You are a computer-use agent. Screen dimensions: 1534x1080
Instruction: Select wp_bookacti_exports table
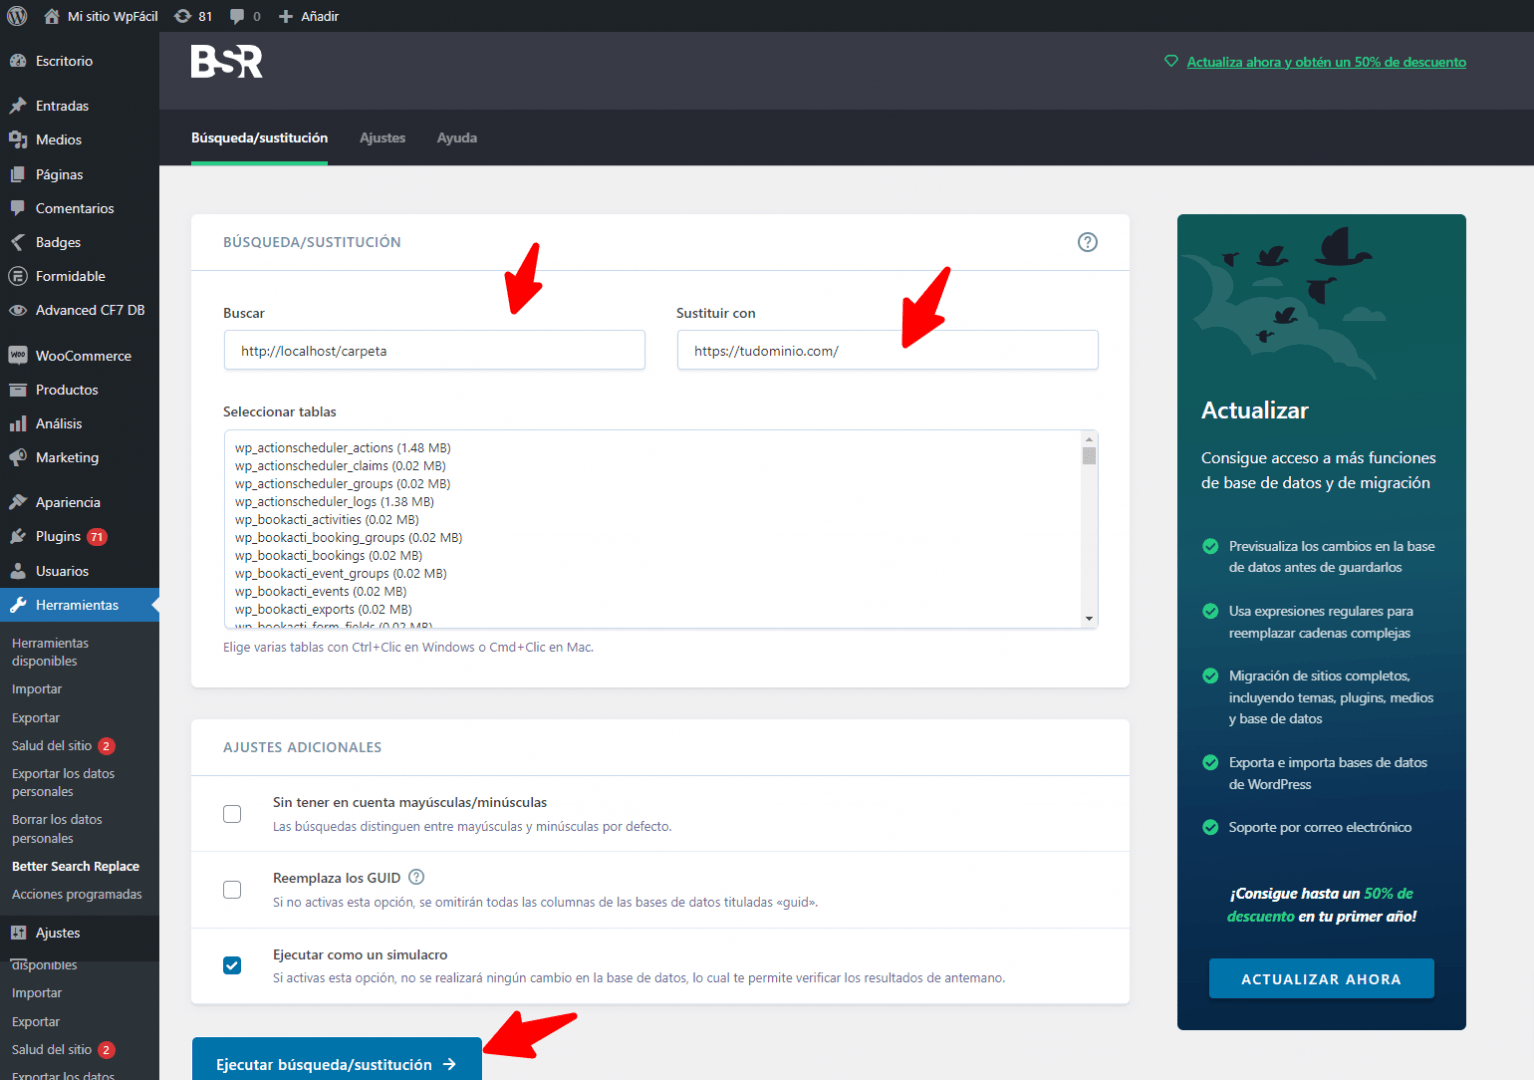(x=323, y=610)
